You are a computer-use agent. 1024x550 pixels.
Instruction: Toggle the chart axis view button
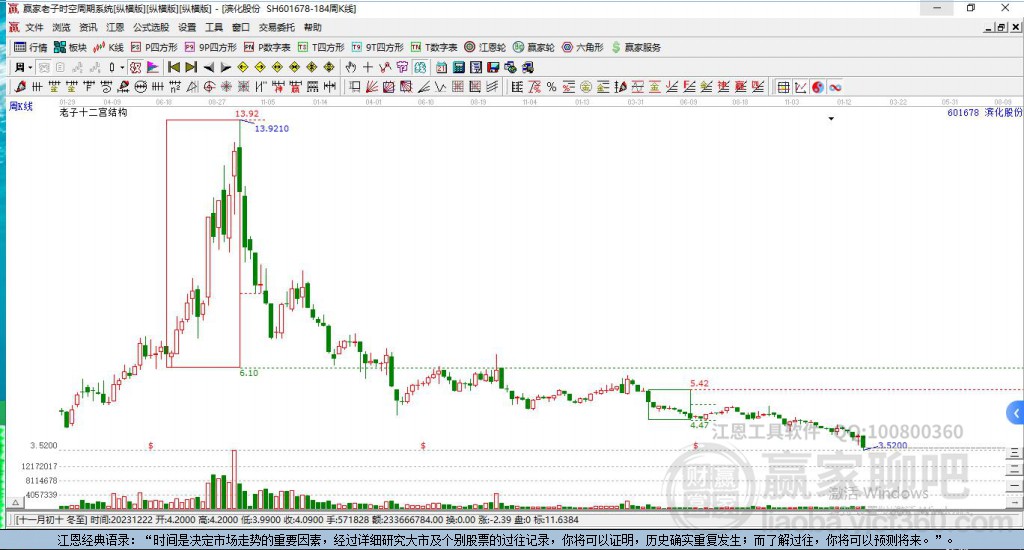(x=801, y=87)
